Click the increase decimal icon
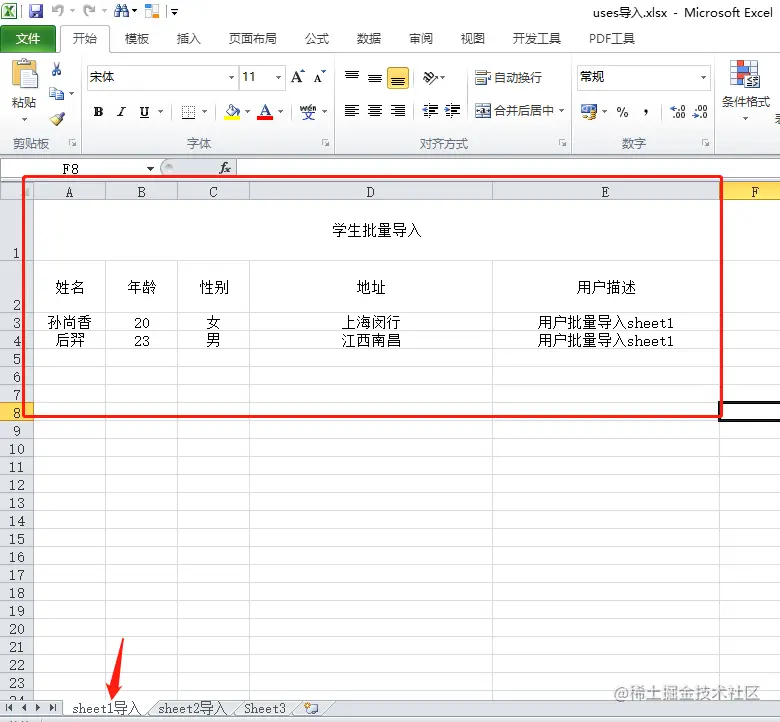Viewport: 780px width, 722px height. coord(678,111)
